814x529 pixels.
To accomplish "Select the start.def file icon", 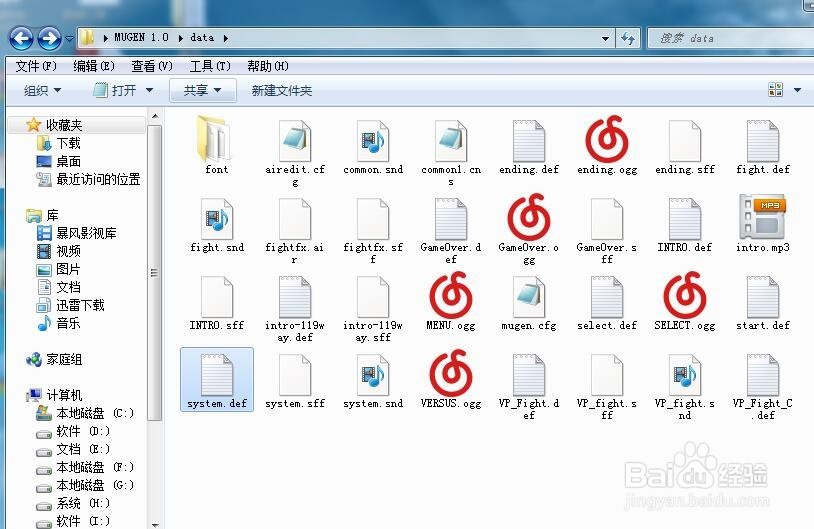I will tap(763, 296).
